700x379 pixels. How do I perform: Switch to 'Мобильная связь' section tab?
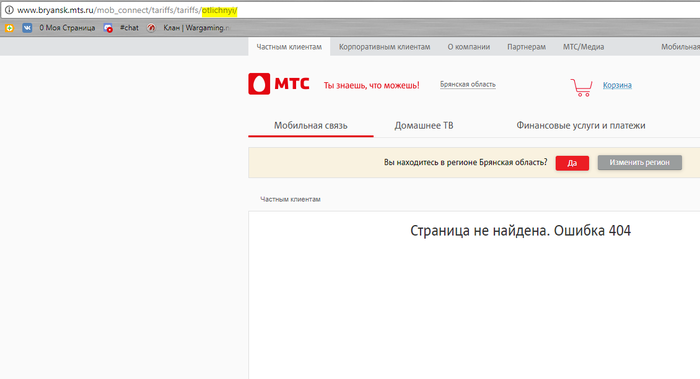pyautogui.click(x=311, y=126)
